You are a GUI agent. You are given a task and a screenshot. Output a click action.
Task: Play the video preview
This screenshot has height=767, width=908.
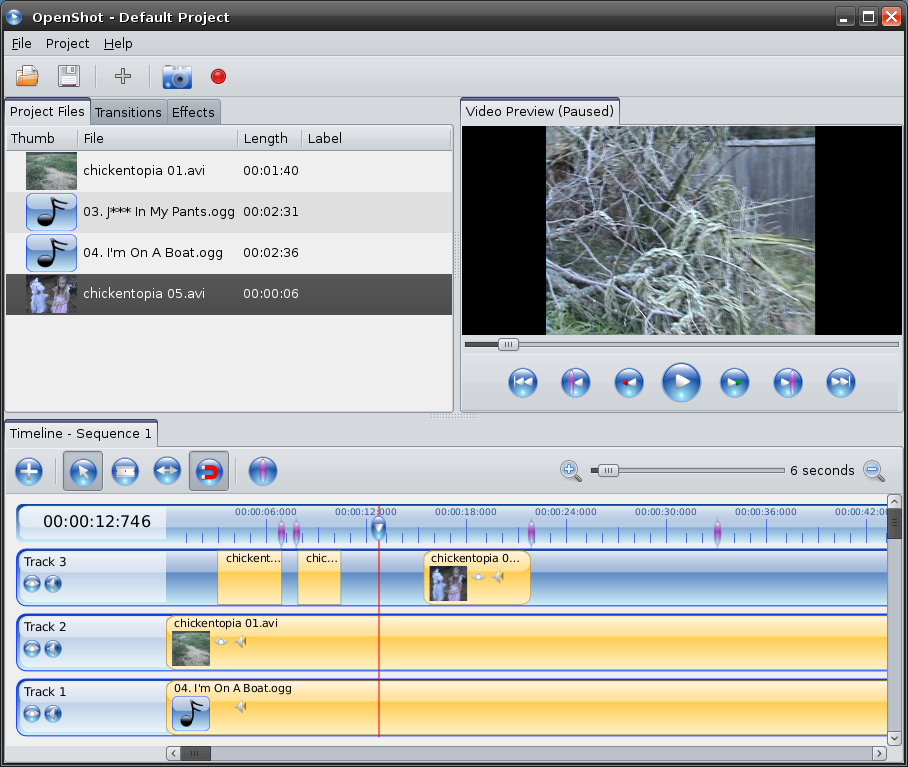tap(681, 382)
